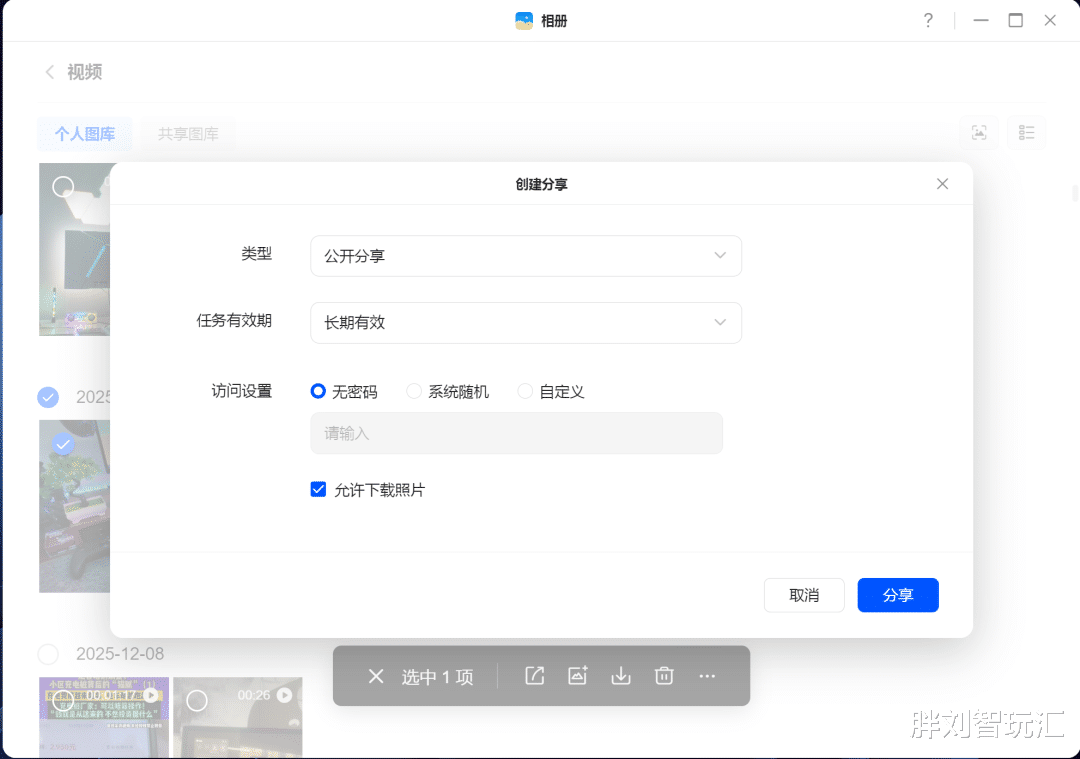Click the trash delete icon in selection toolbar
Viewport: 1080px width, 759px height.
pos(664,676)
